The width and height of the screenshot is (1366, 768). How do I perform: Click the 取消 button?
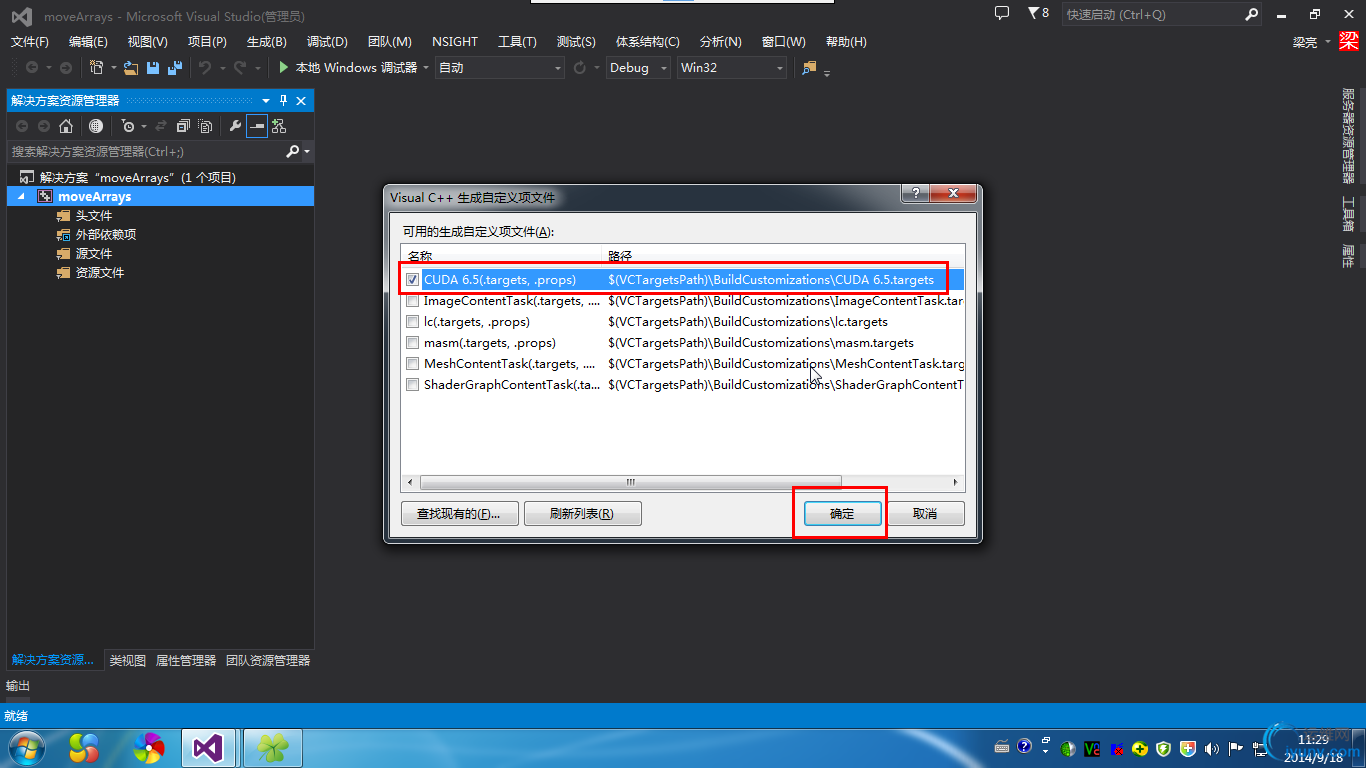click(x=925, y=513)
